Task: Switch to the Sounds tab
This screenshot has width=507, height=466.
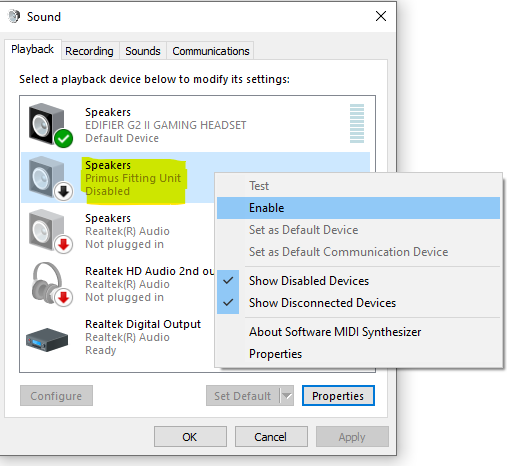Action: (143, 51)
